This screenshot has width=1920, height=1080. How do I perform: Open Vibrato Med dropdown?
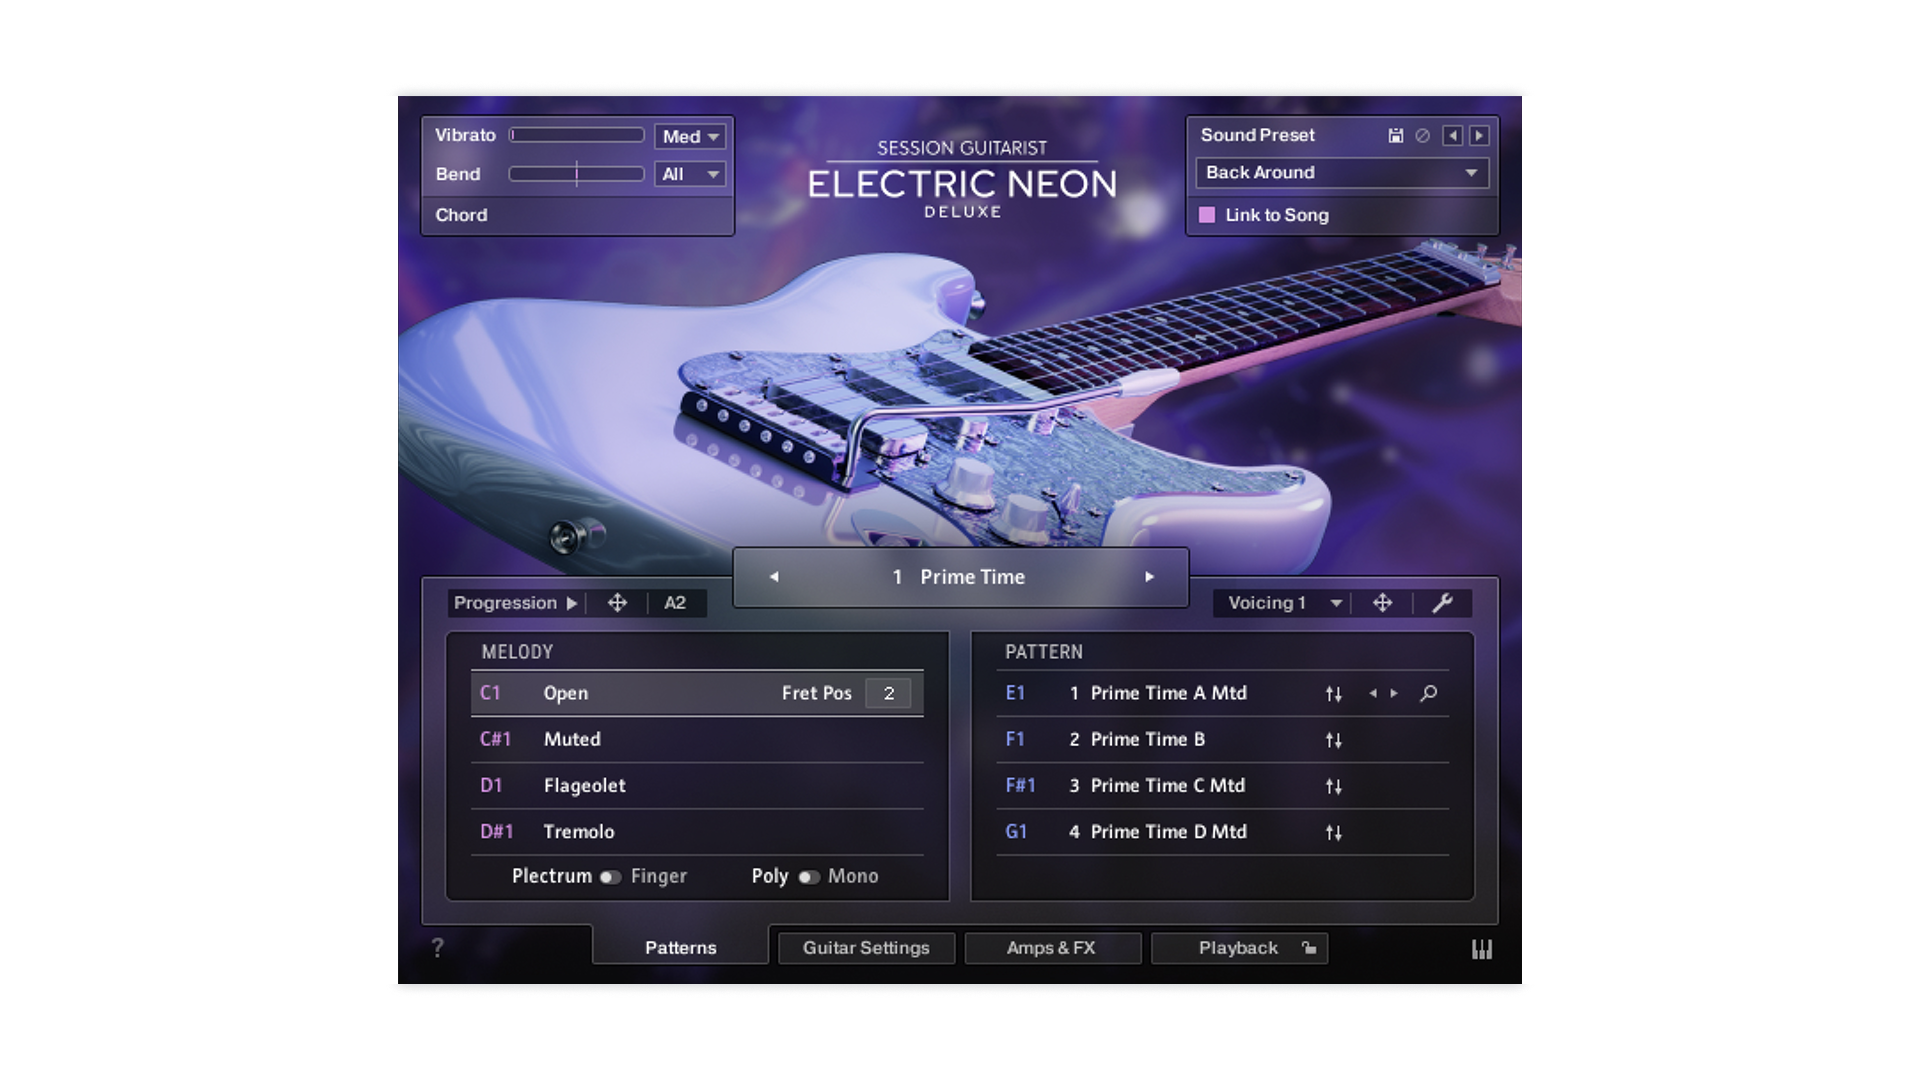[690, 136]
